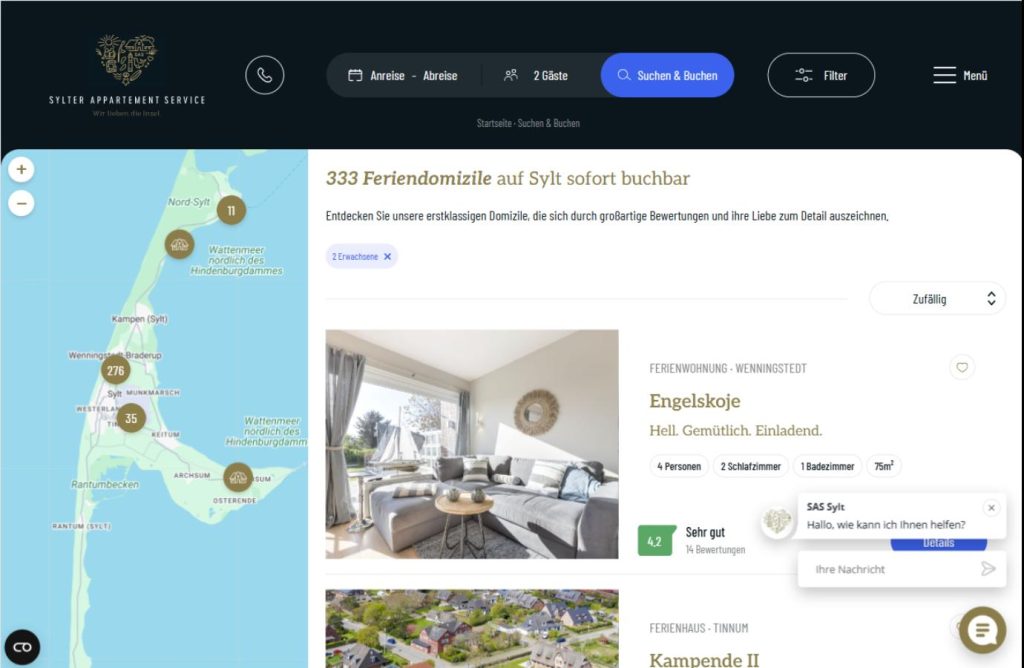
Task: Open the Anreise - Abreise date picker
Action: 402,76
